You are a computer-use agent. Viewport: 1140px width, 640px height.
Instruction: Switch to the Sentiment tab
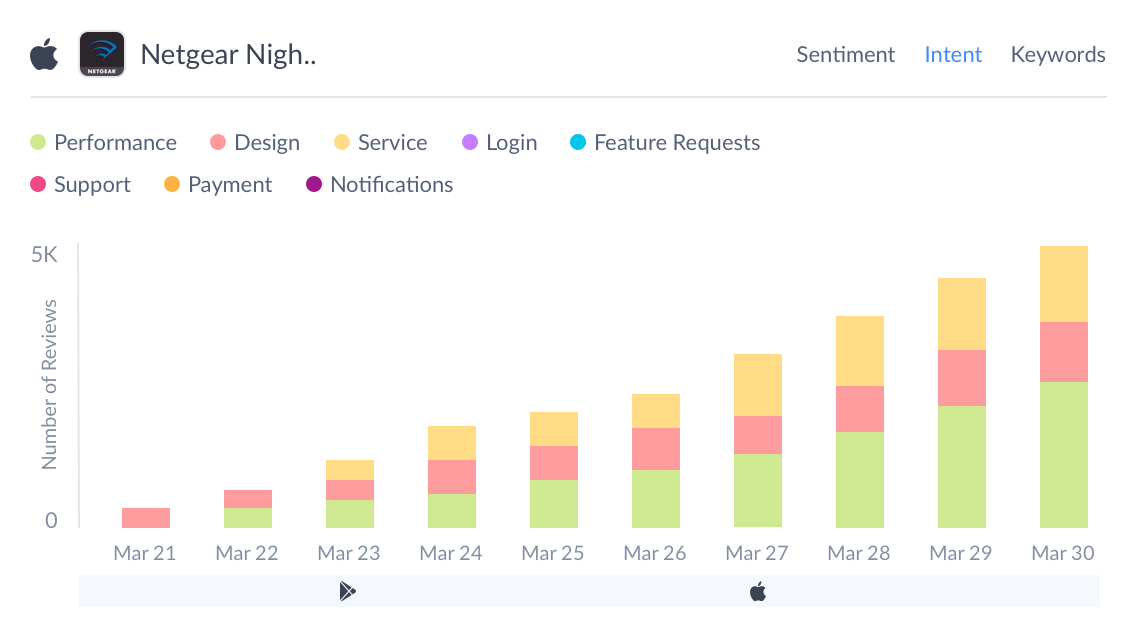tap(845, 55)
